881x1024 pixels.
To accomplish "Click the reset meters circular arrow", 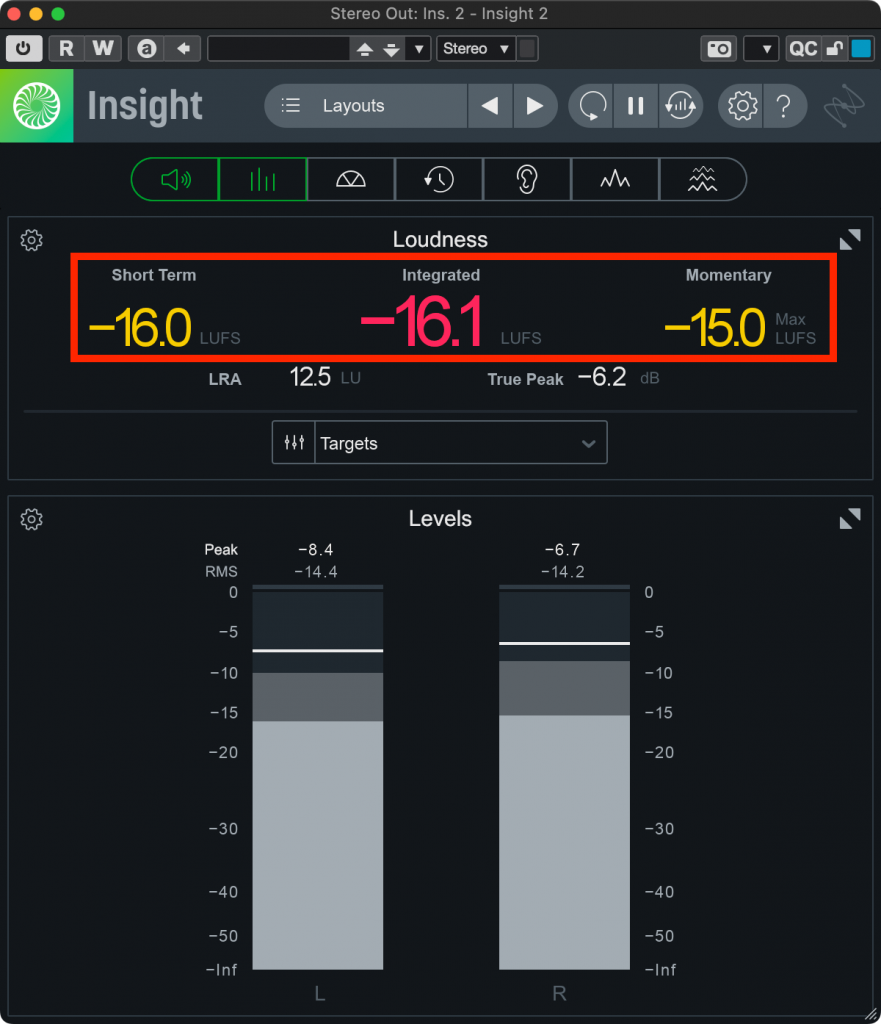I will (592, 106).
